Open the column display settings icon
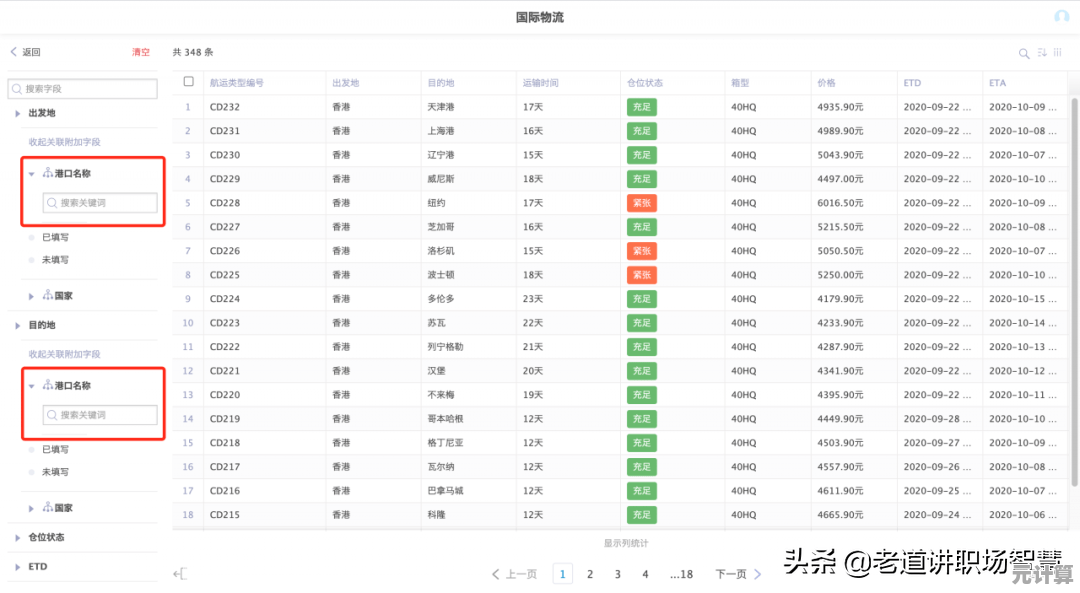 tap(1057, 53)
